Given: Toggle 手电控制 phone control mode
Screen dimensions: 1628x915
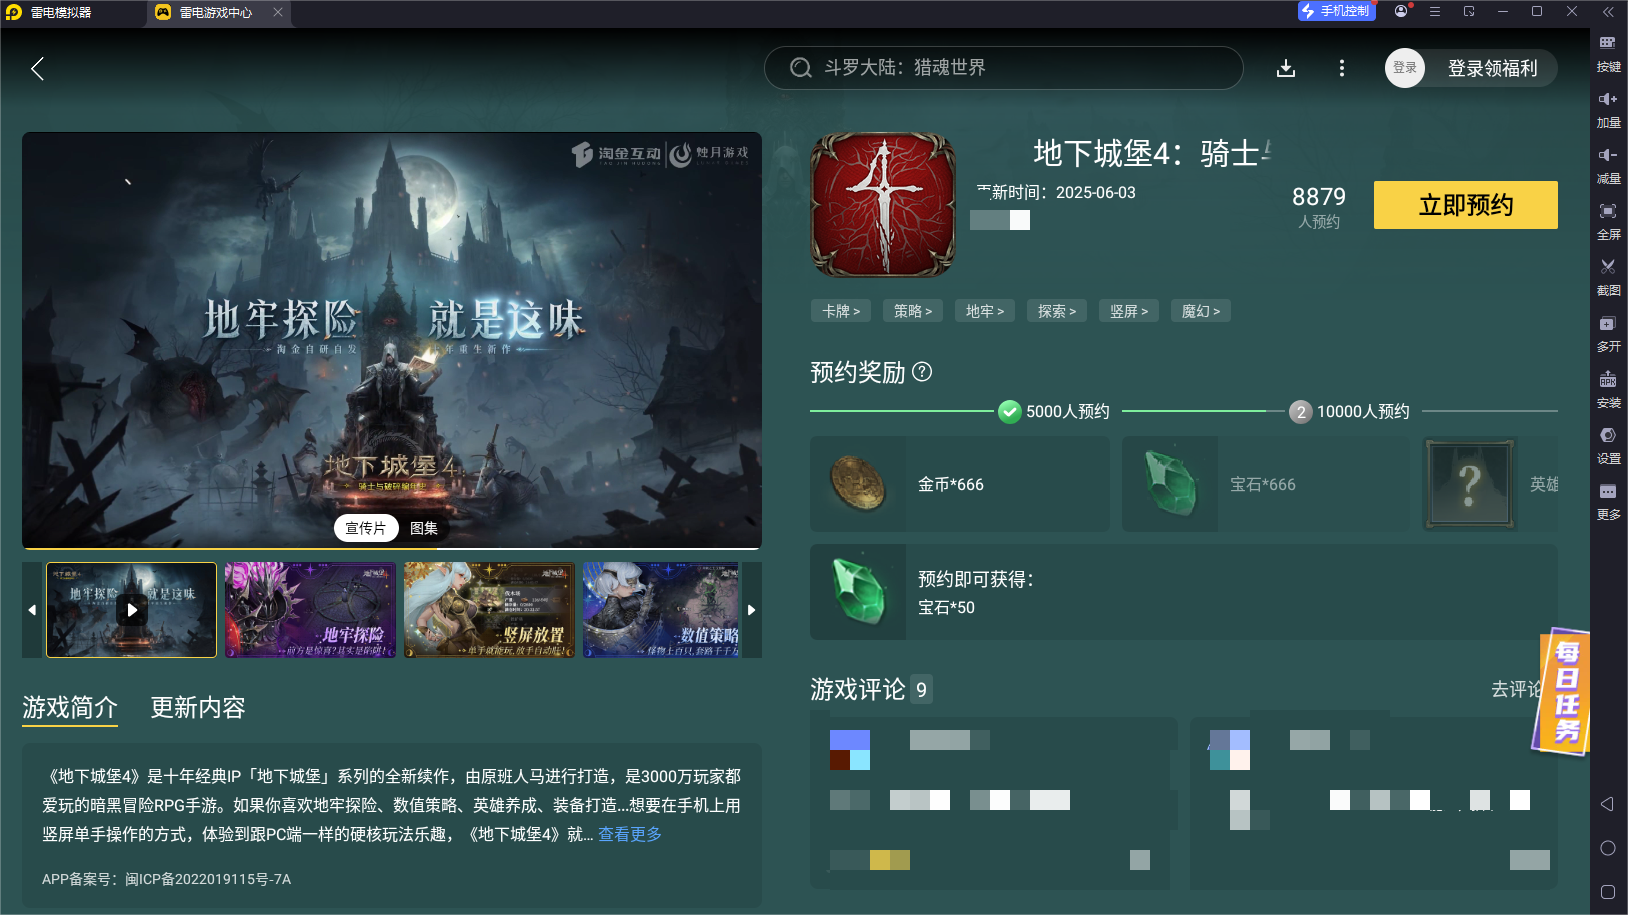Looking at the screenshot, I should tap(1336, 11).
